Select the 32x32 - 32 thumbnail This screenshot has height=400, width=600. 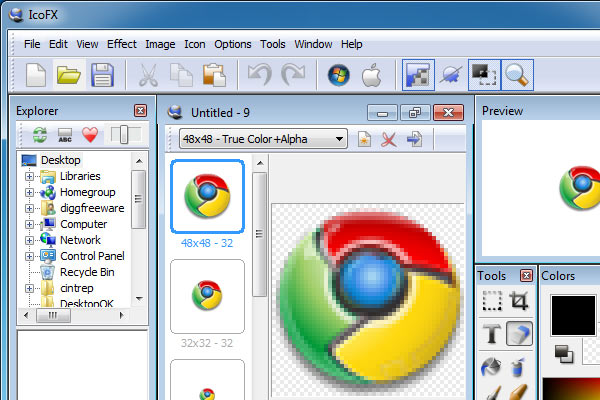207,296
